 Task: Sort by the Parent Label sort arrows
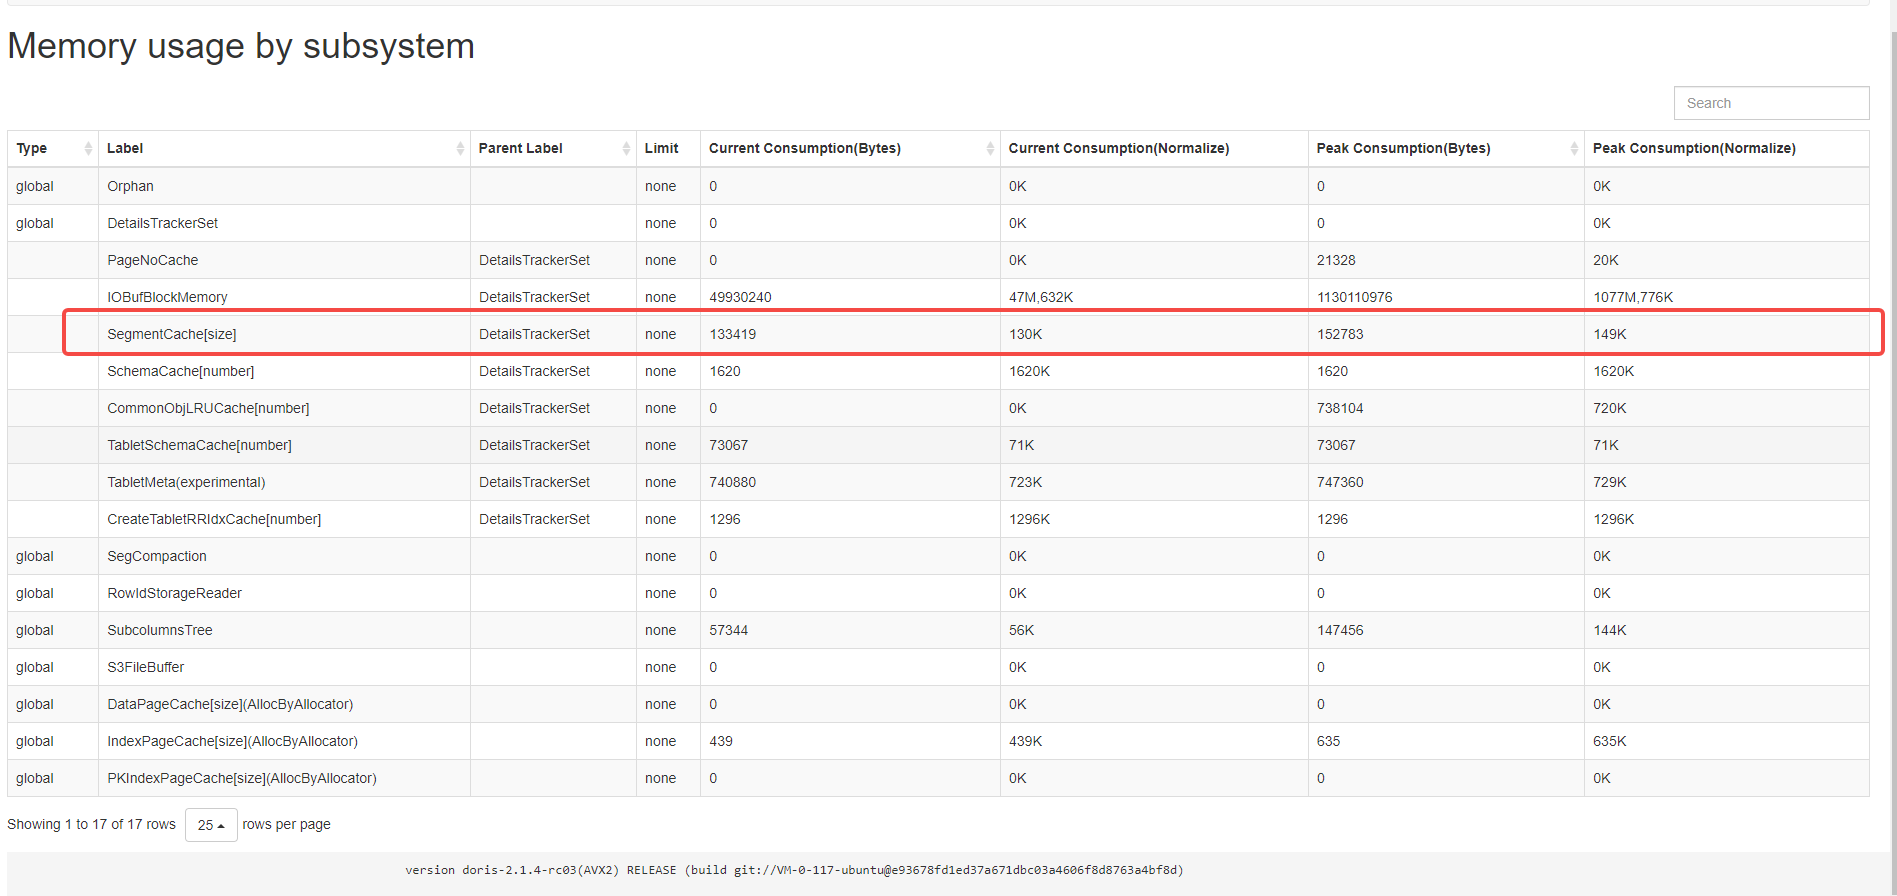tap(626, 148)
